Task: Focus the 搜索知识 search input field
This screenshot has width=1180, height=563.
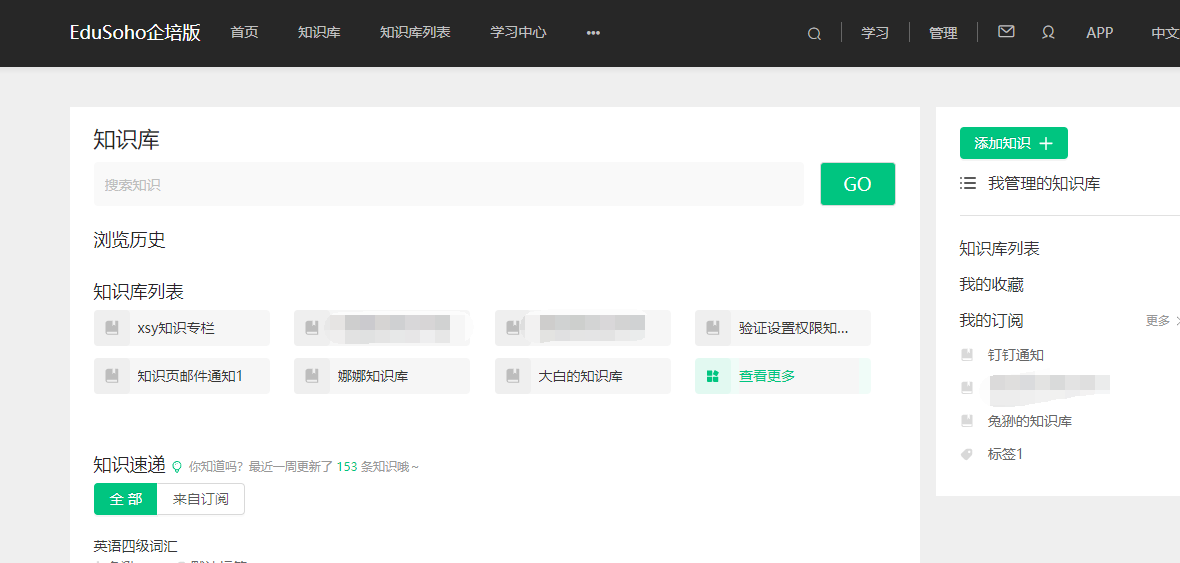Action: (448, 184)
